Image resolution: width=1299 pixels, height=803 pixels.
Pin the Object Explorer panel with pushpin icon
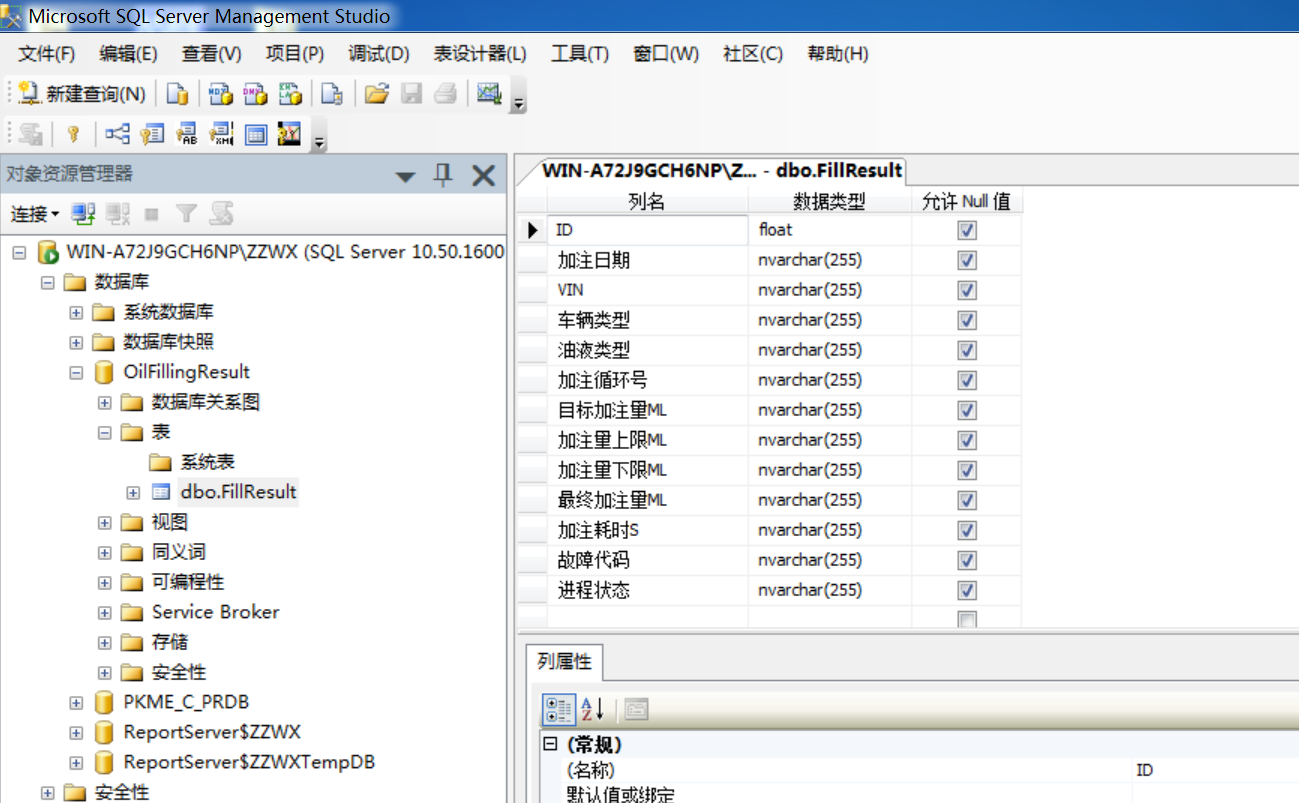pyautogui.click(x=443, y=176)
